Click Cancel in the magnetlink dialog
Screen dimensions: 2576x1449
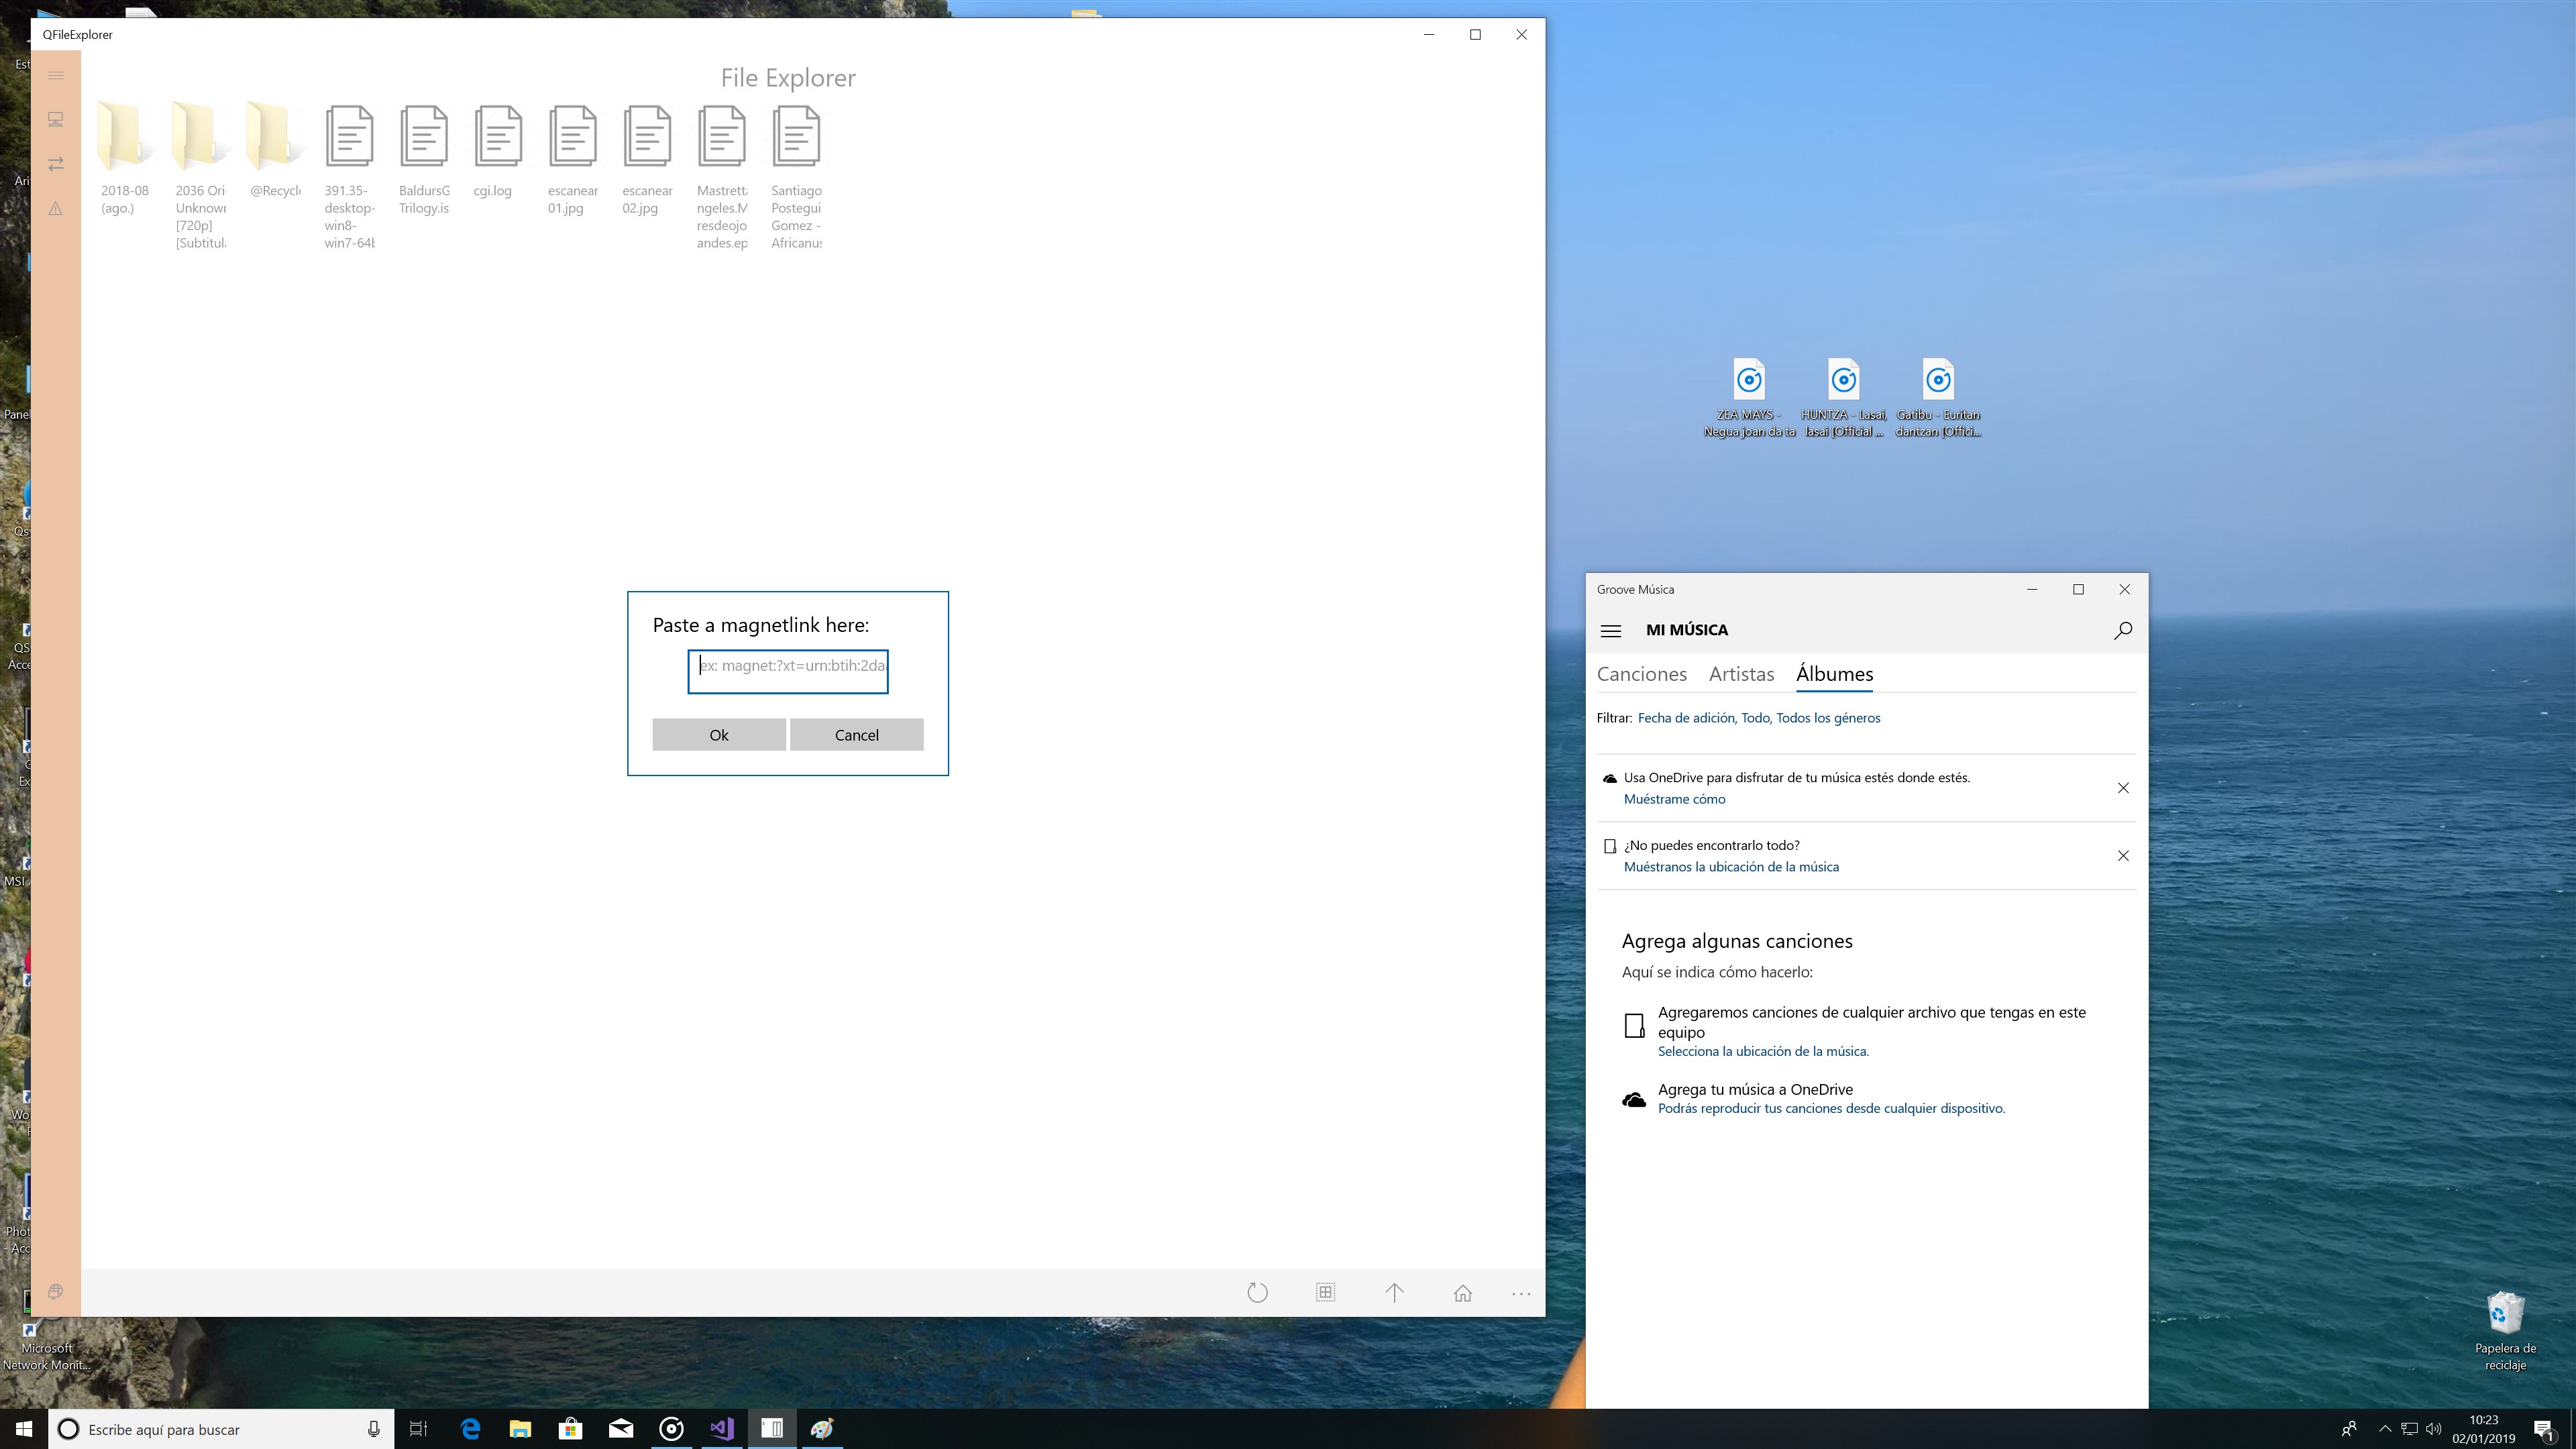click(856, 735)
